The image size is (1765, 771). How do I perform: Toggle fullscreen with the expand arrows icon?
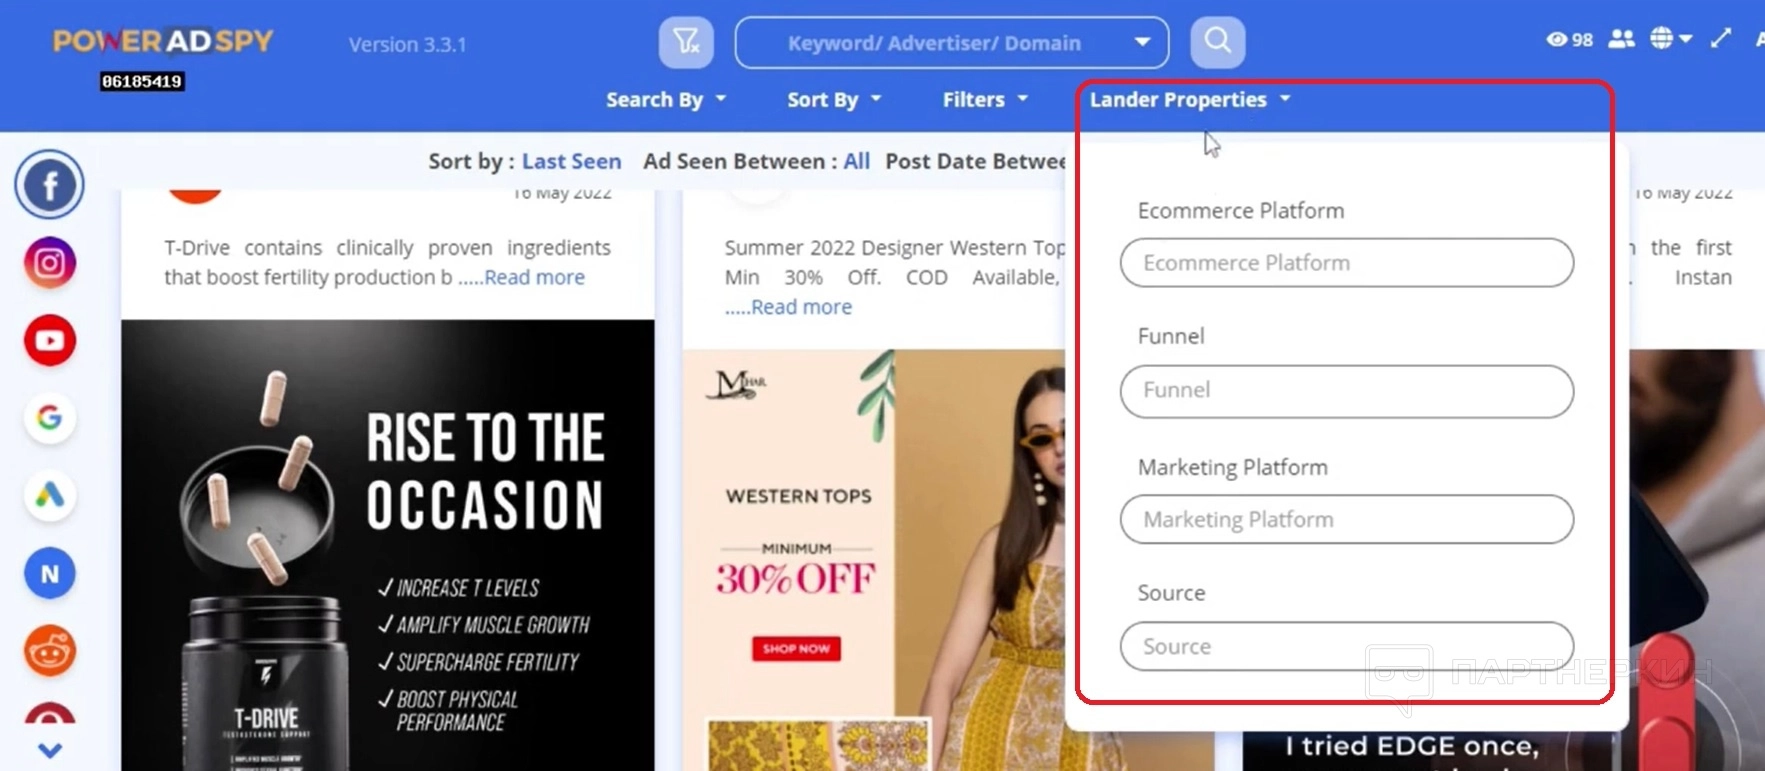[x=1721, y=38]
